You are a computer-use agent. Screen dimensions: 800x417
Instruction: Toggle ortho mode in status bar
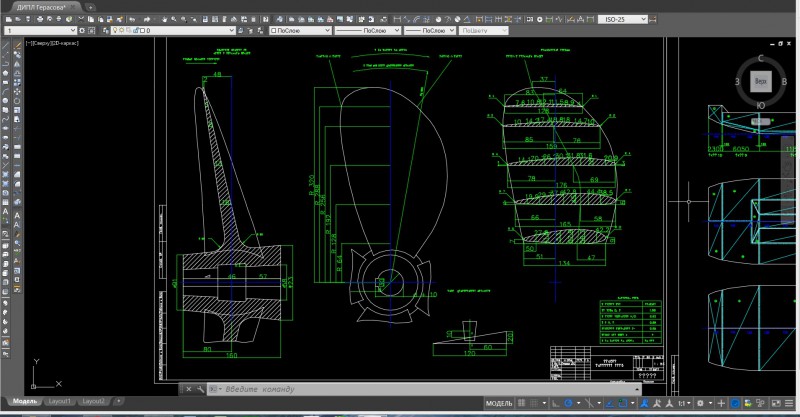click(x=555, y=403)
